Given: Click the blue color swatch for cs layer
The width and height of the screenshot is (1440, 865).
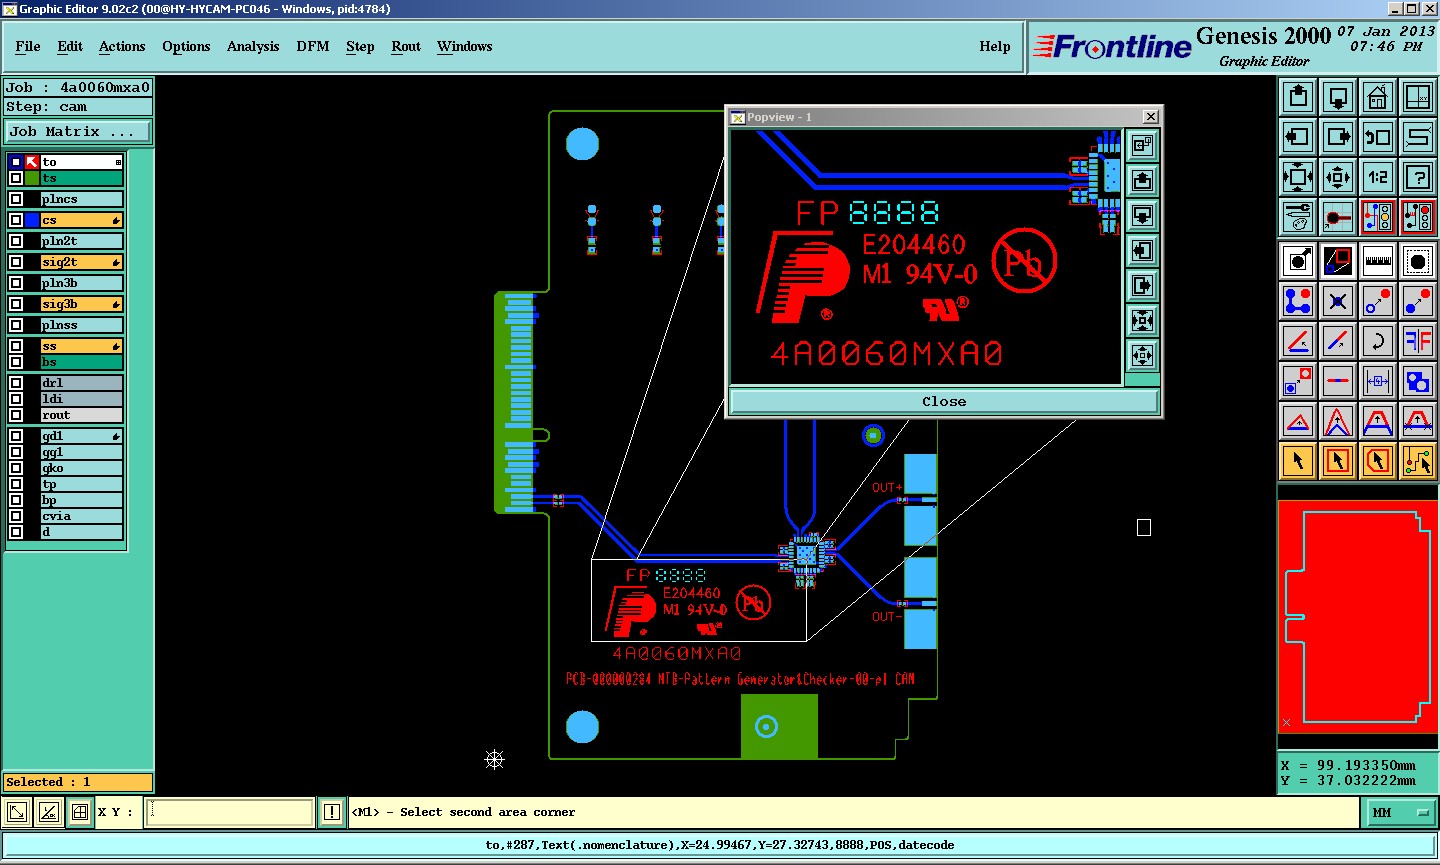Looking at the screenshot, I should (32, 220).
